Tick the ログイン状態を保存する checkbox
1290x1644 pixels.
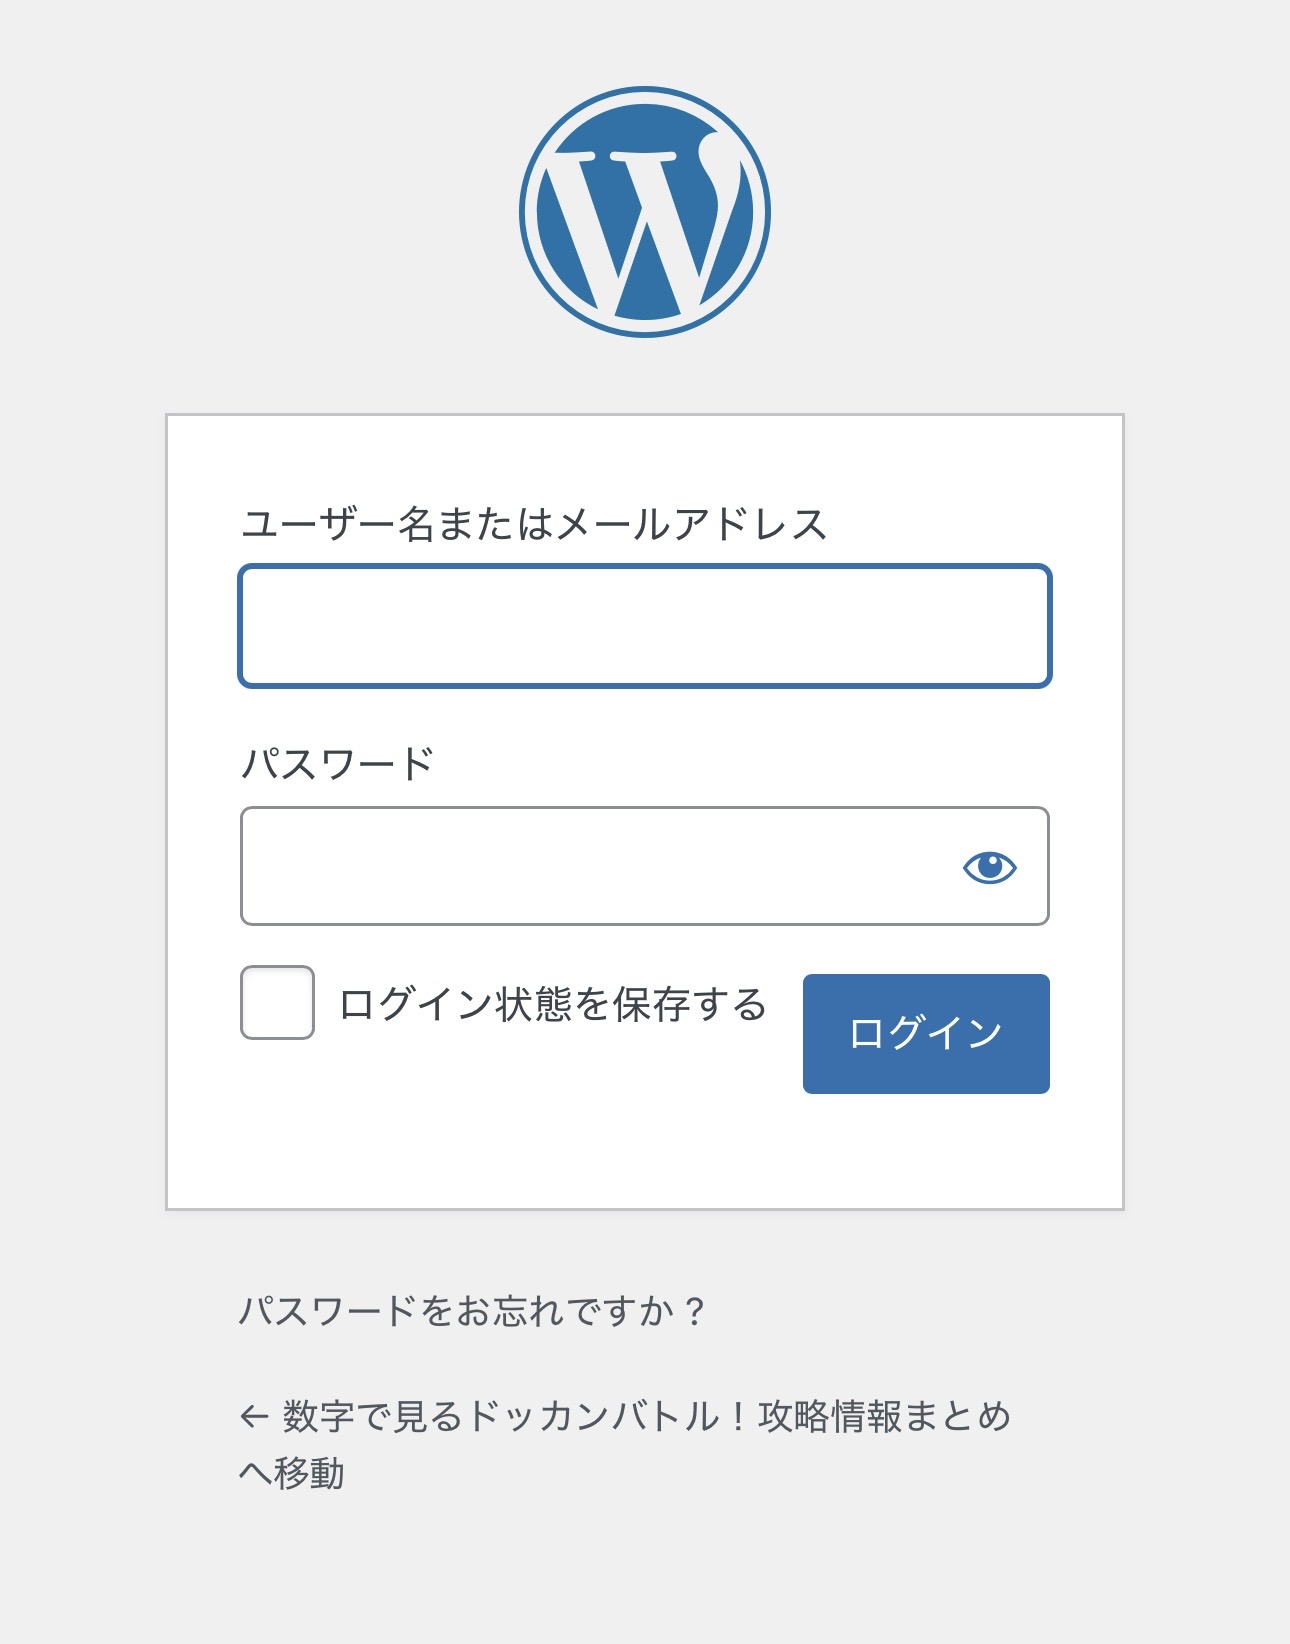pyautogui.click(x=277, y=1002)
